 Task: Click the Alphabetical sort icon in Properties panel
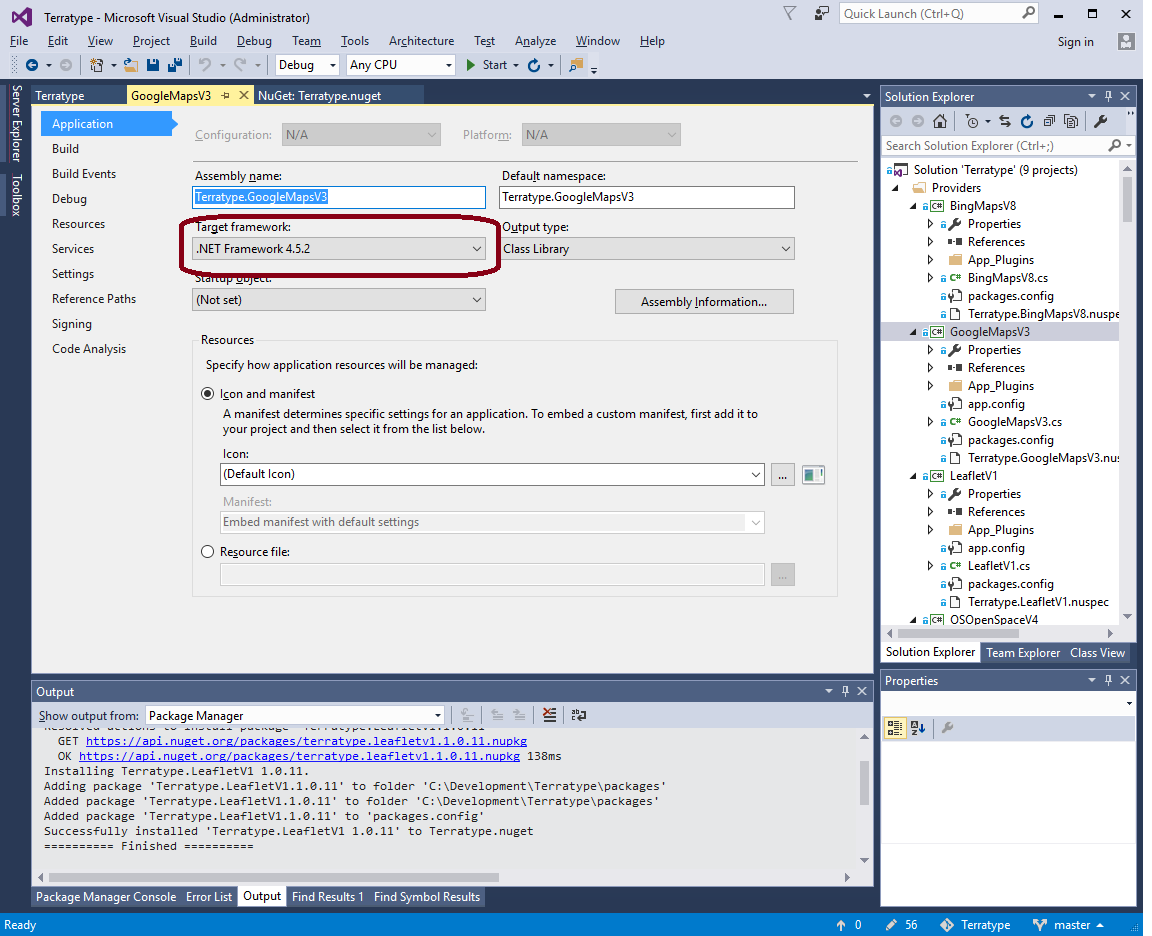pyautogui.click(x=918, y=728)
